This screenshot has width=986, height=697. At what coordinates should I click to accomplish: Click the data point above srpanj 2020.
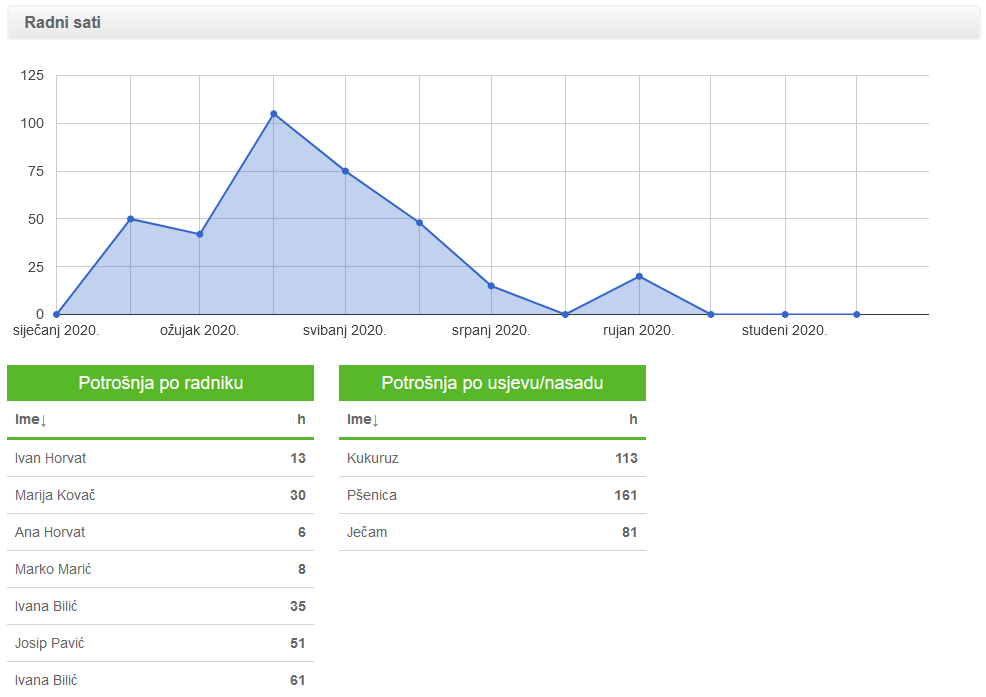(491, 286)
